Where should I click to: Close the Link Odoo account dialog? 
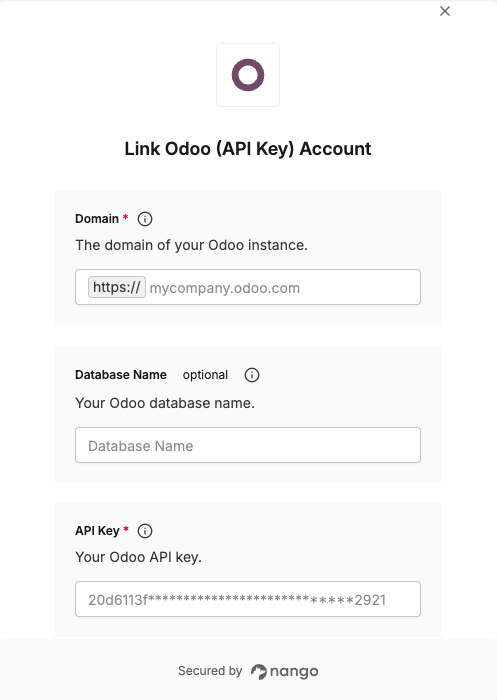click(445, 11)
